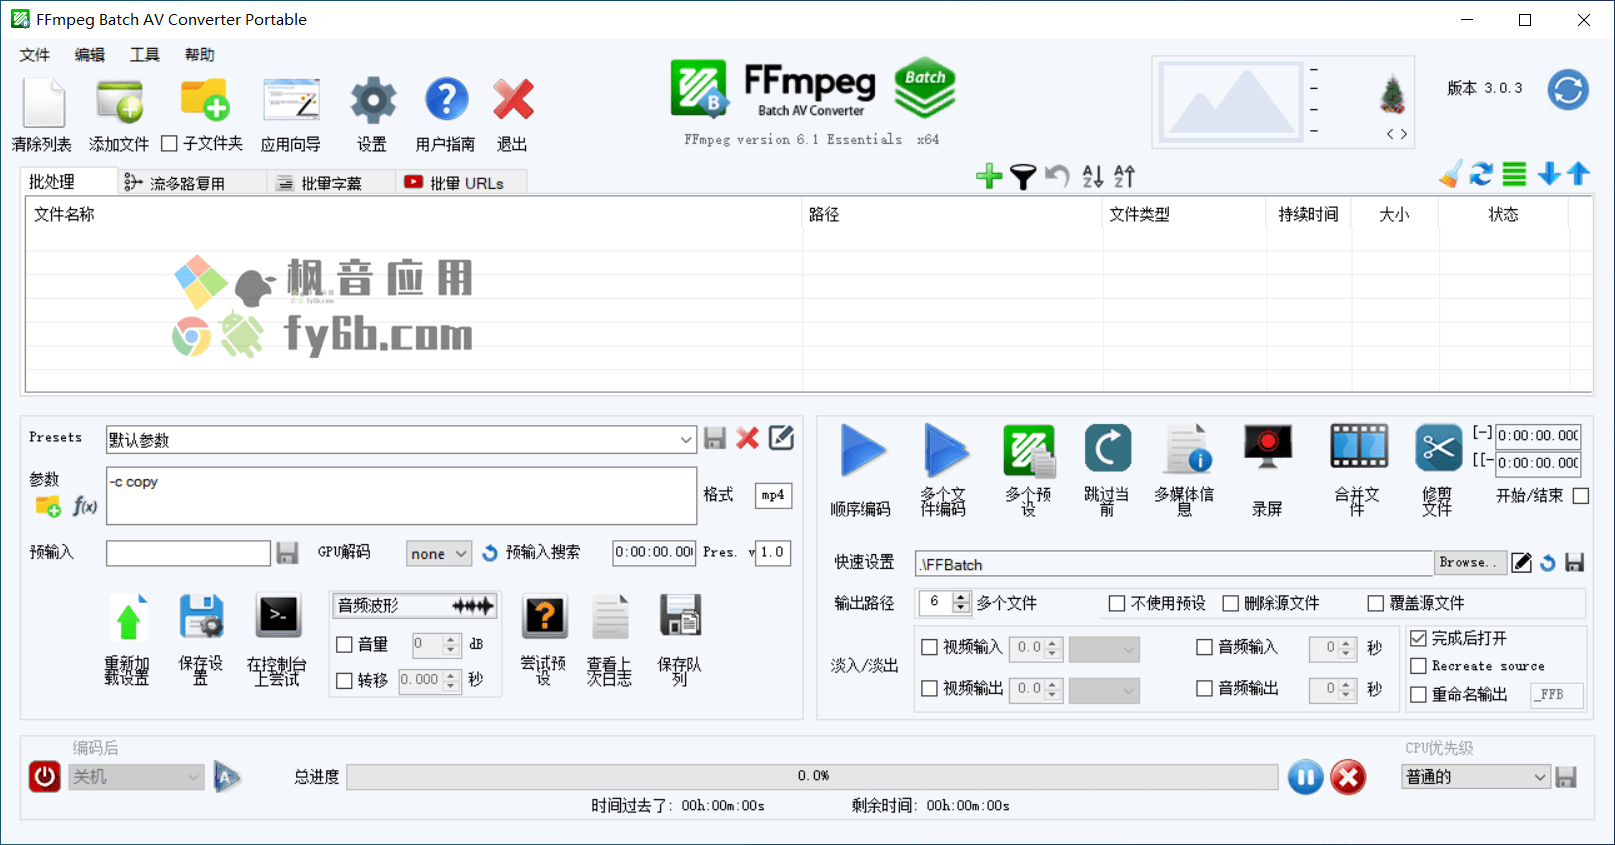
Task: Click the 录屏 screen record icon
Action: click(1268, 448)
